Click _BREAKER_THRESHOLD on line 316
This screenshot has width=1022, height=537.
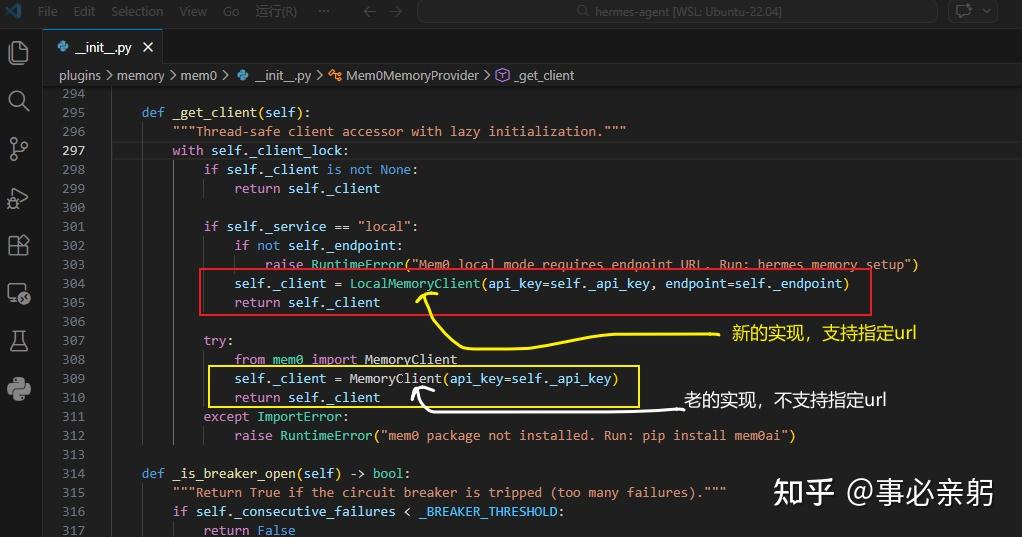(488, 512)
